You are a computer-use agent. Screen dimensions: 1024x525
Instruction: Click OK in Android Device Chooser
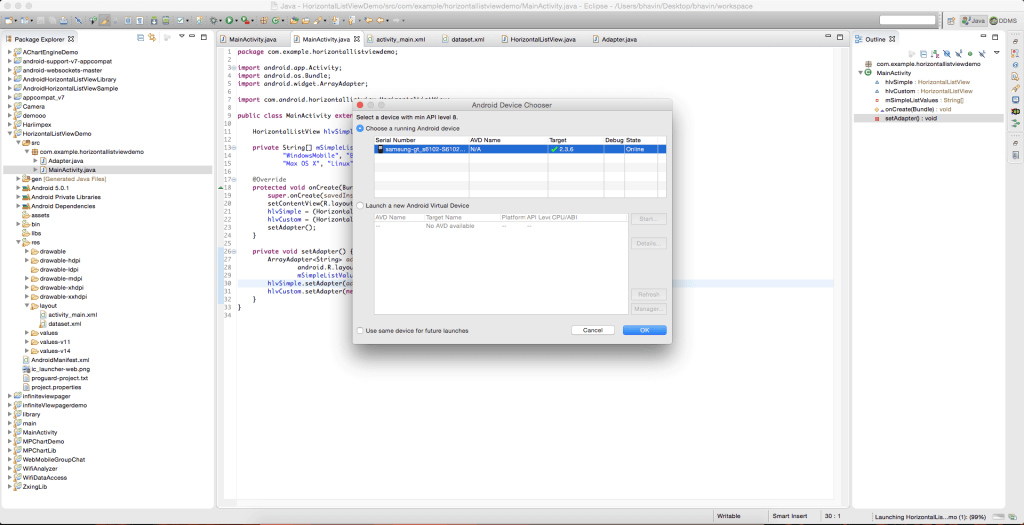click(x=645, y=330)
